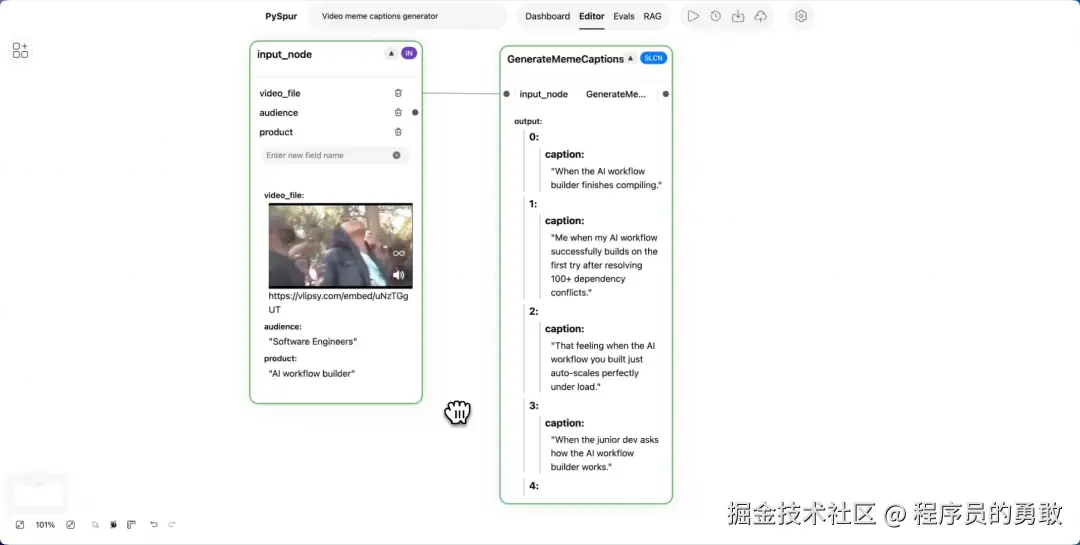Click GenerateMemeCaptions left input handle

click(x=506, y=94)
